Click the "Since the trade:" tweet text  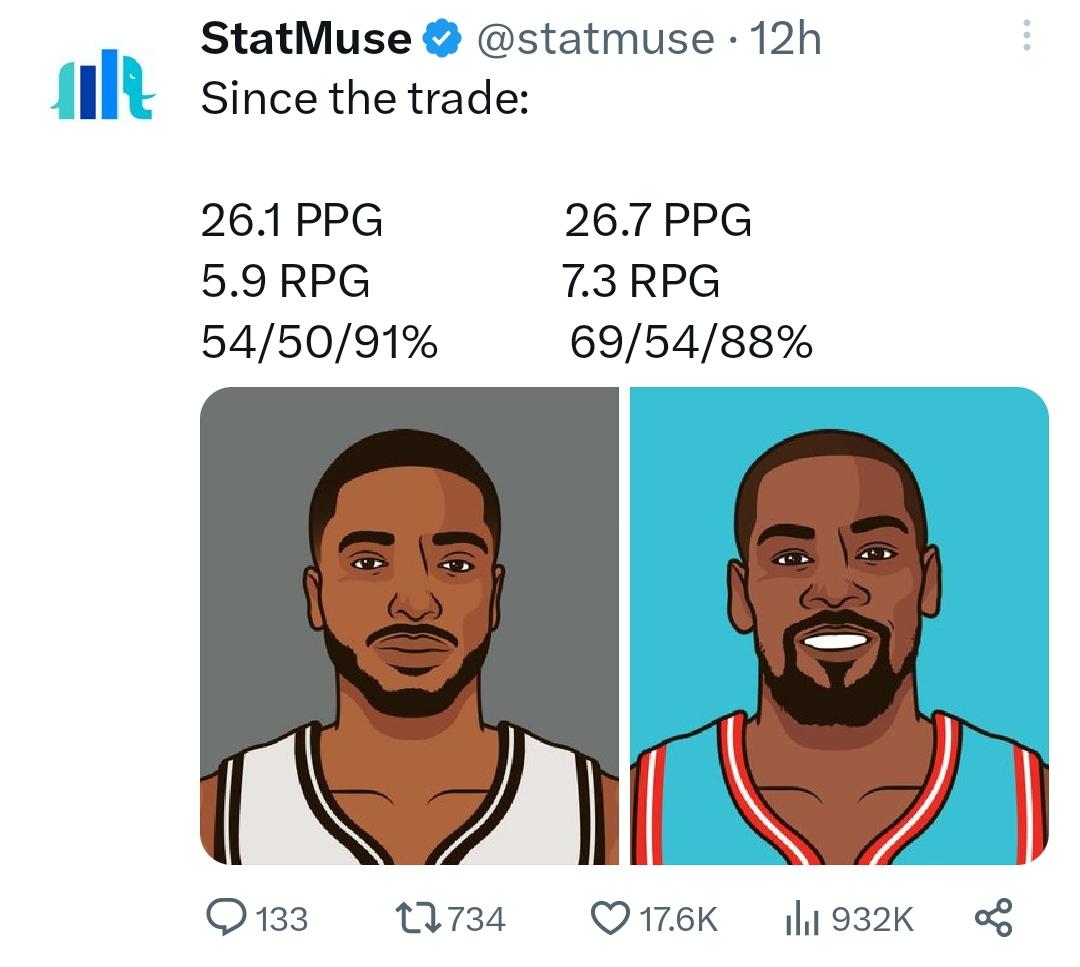coord(365,98)
